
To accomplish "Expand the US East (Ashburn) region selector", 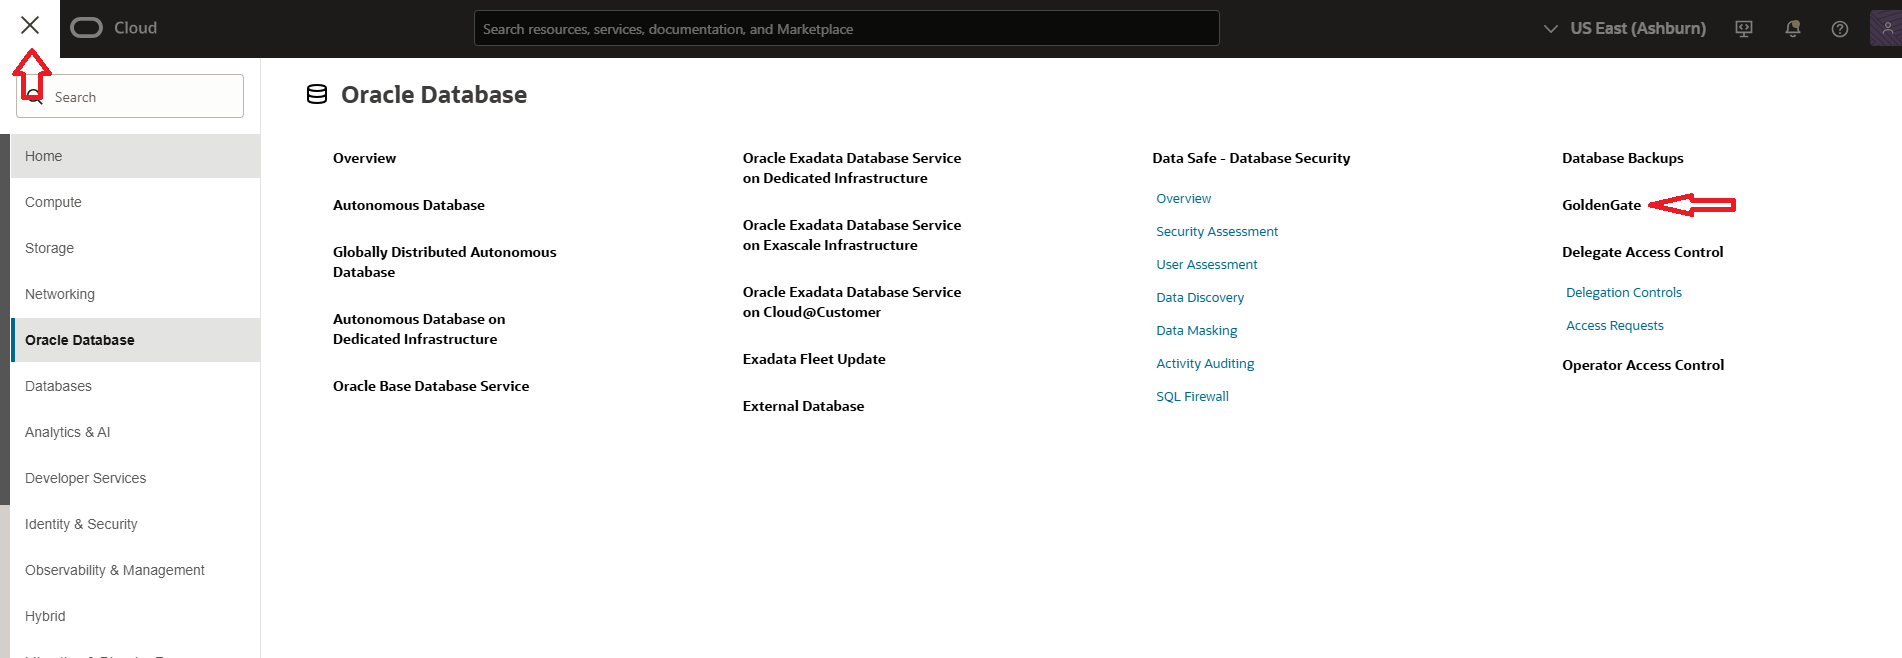I will (x=1625, y=28).
